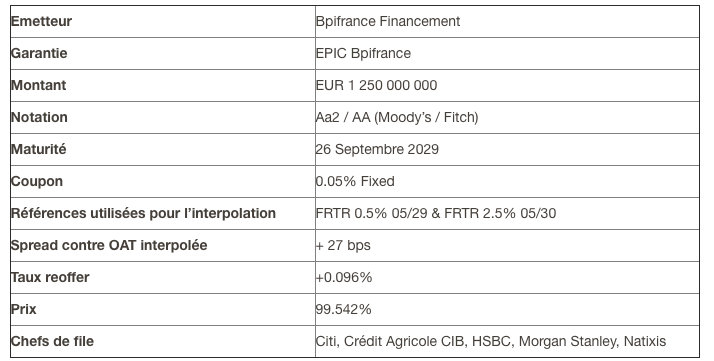Click Spread contre OAT interpolée label
Image resolution: width=714 pixels, height=361 pixels.
(109, 245)
